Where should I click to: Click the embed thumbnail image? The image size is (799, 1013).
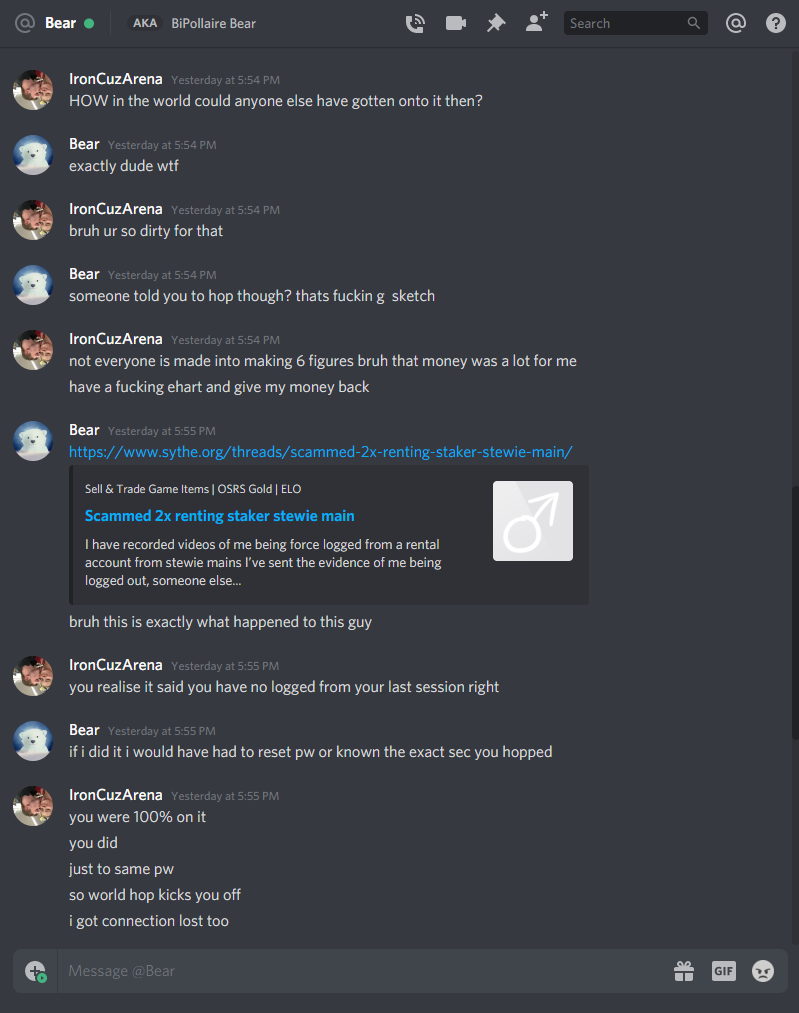point(533,521)
